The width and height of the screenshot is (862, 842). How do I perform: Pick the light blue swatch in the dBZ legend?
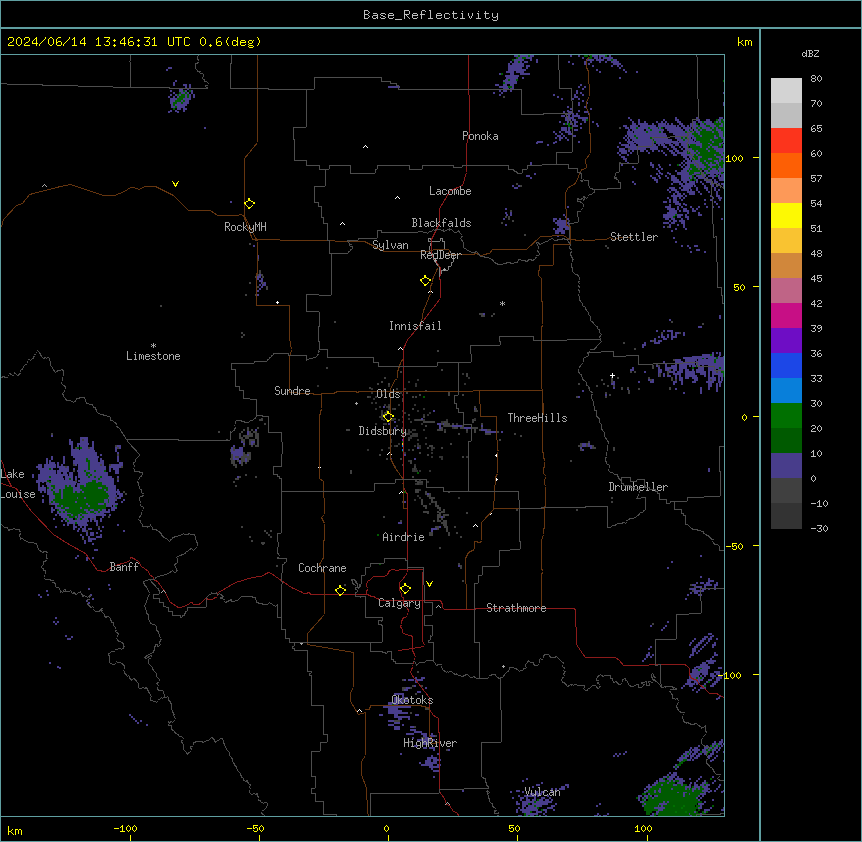click(x=786, y=390)
